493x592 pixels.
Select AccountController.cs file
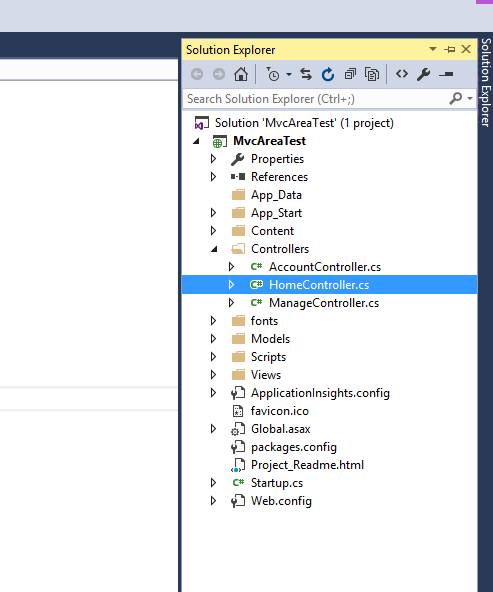(325, 267)
